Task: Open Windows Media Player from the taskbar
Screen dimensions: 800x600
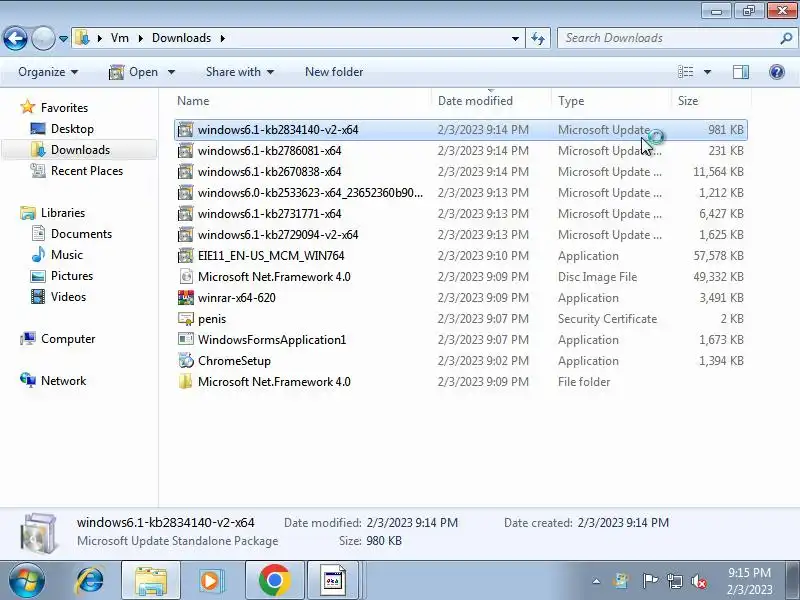Action: click(x=210, y=581)
